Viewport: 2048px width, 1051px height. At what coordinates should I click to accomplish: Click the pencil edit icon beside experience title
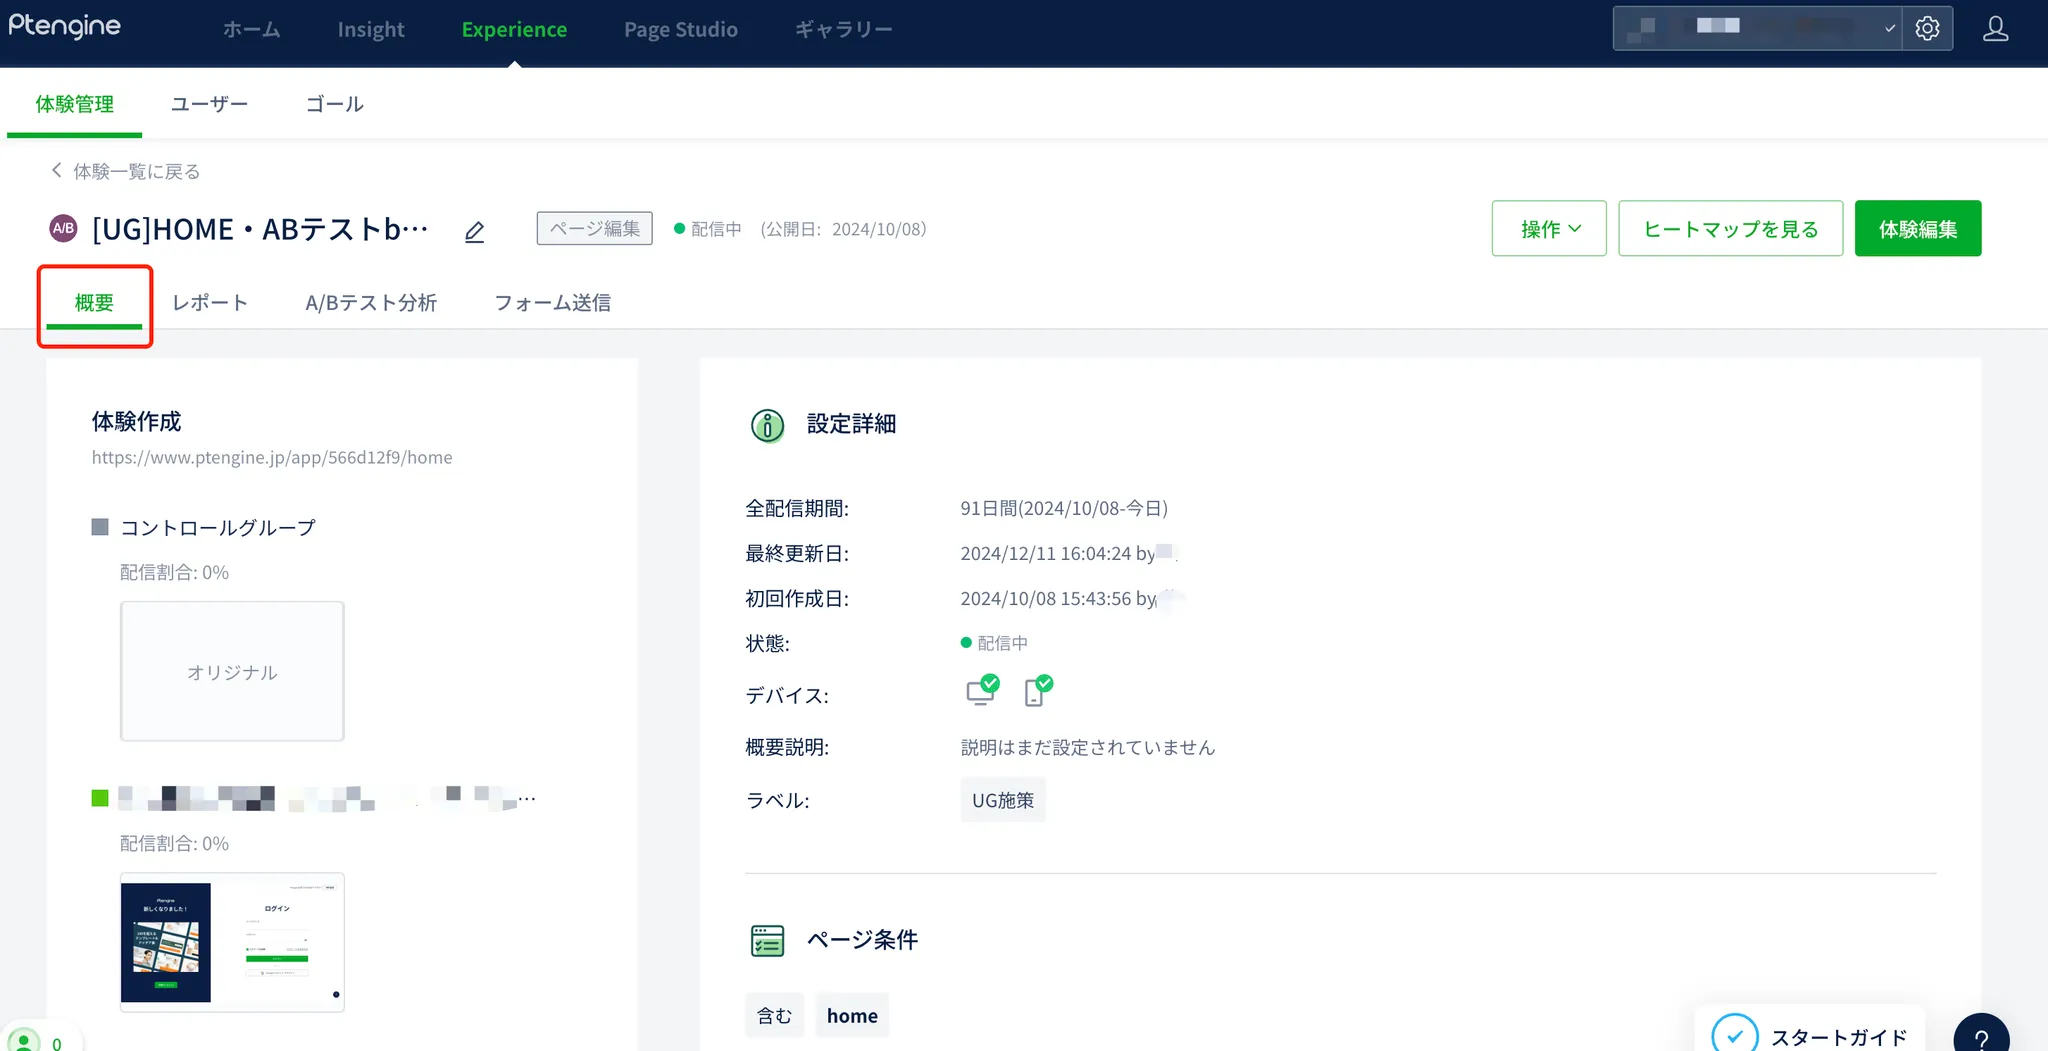[x=474, y=232]
